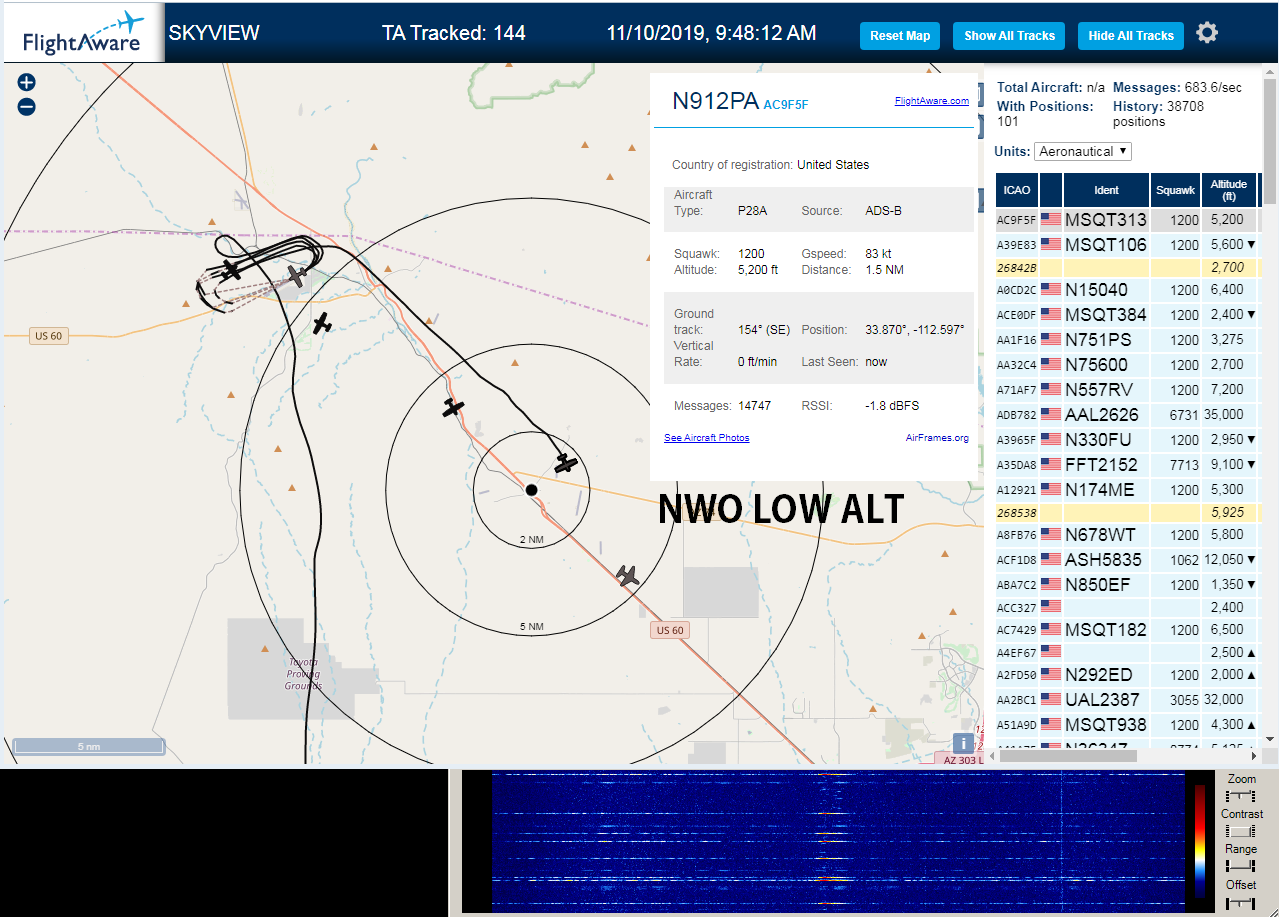
Task: Click US flag in the ACC327 row
Action: (1051, 607)
